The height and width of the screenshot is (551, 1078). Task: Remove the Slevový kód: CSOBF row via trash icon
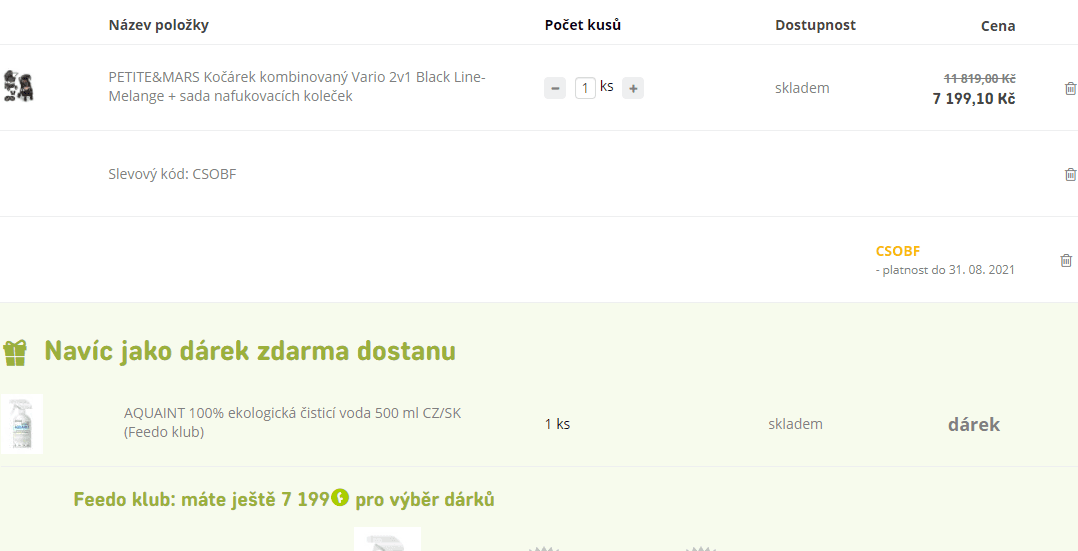click(1070, 174)
